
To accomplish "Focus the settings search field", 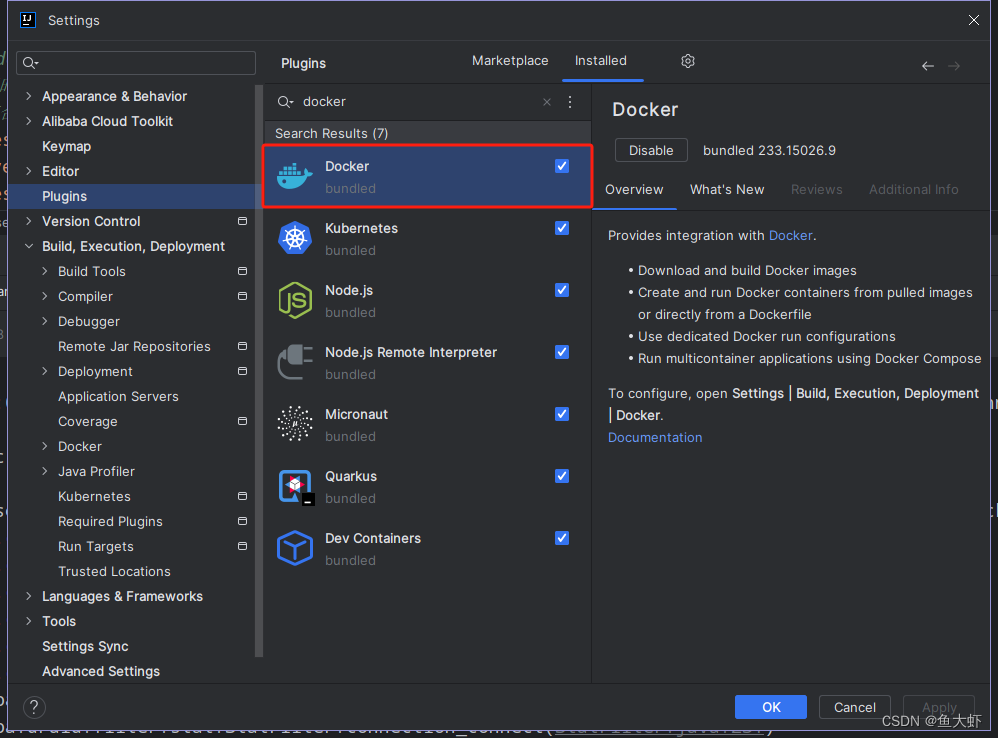I will 136,63.
